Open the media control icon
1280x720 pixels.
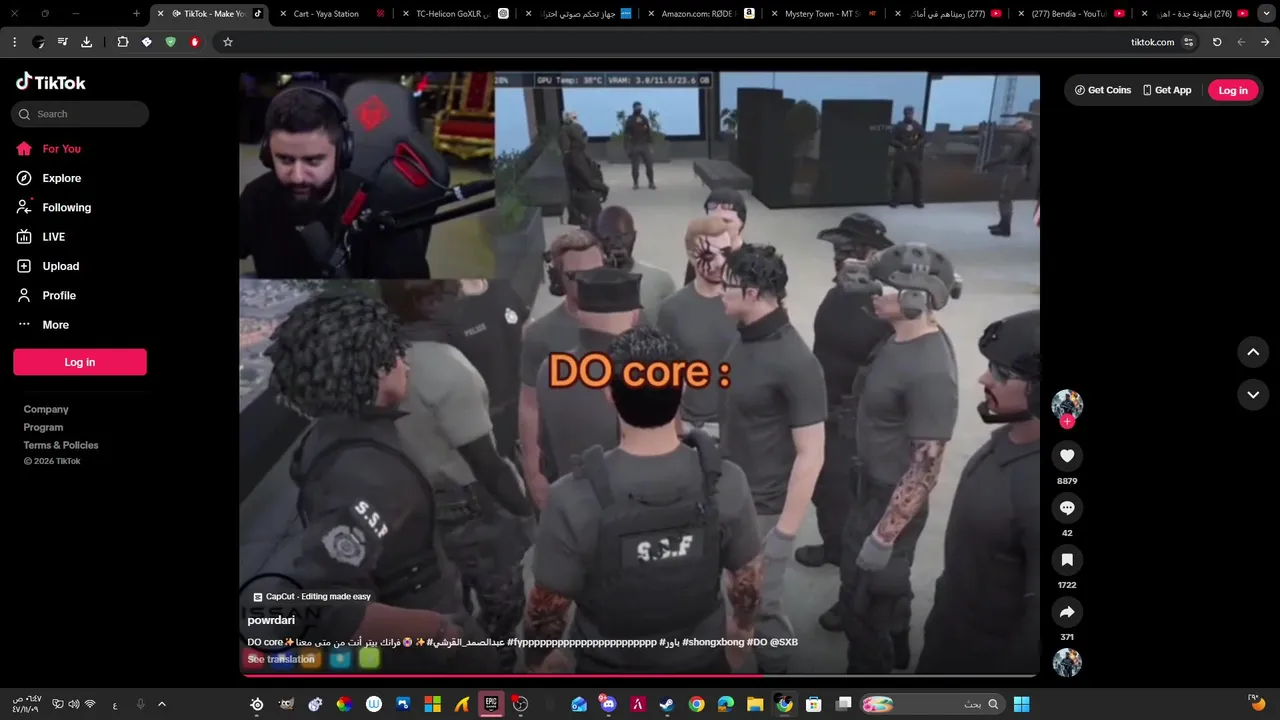(63, 42)
